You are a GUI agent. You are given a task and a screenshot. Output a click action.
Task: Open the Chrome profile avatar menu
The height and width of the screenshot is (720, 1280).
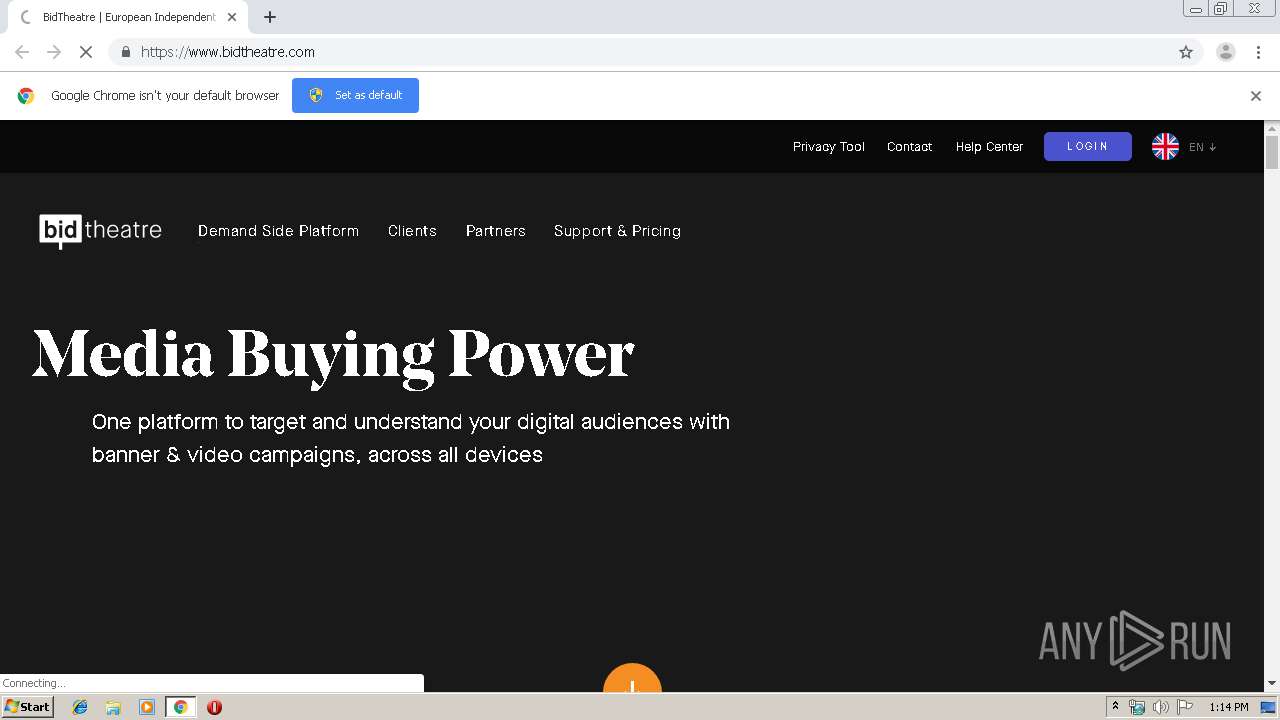pyautogui.click(x=1225, y=52)
